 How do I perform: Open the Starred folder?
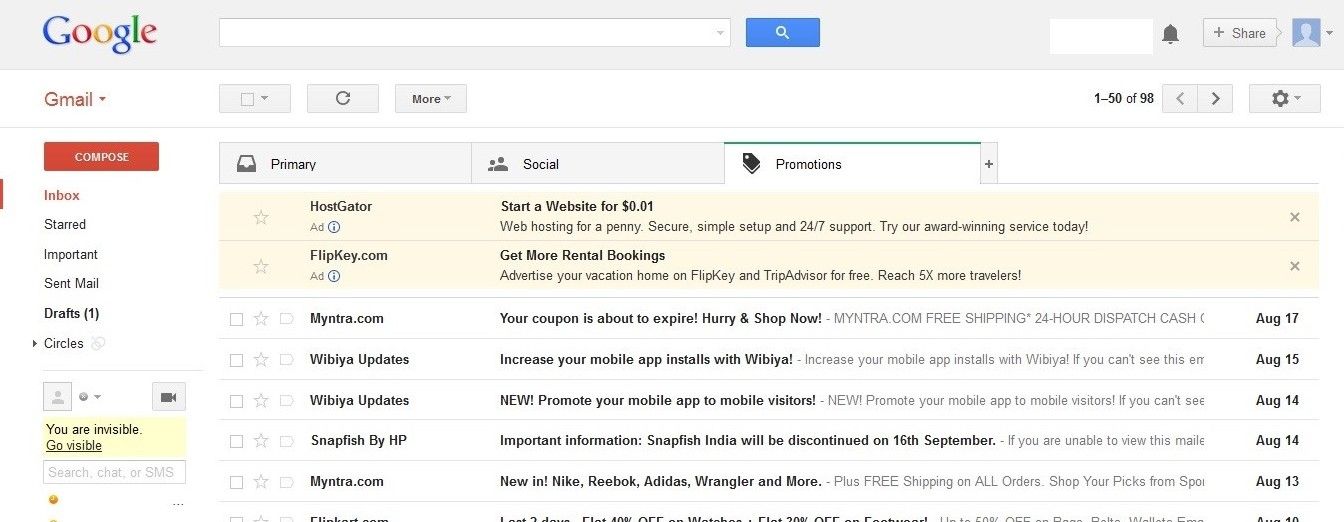pos(65,224)
